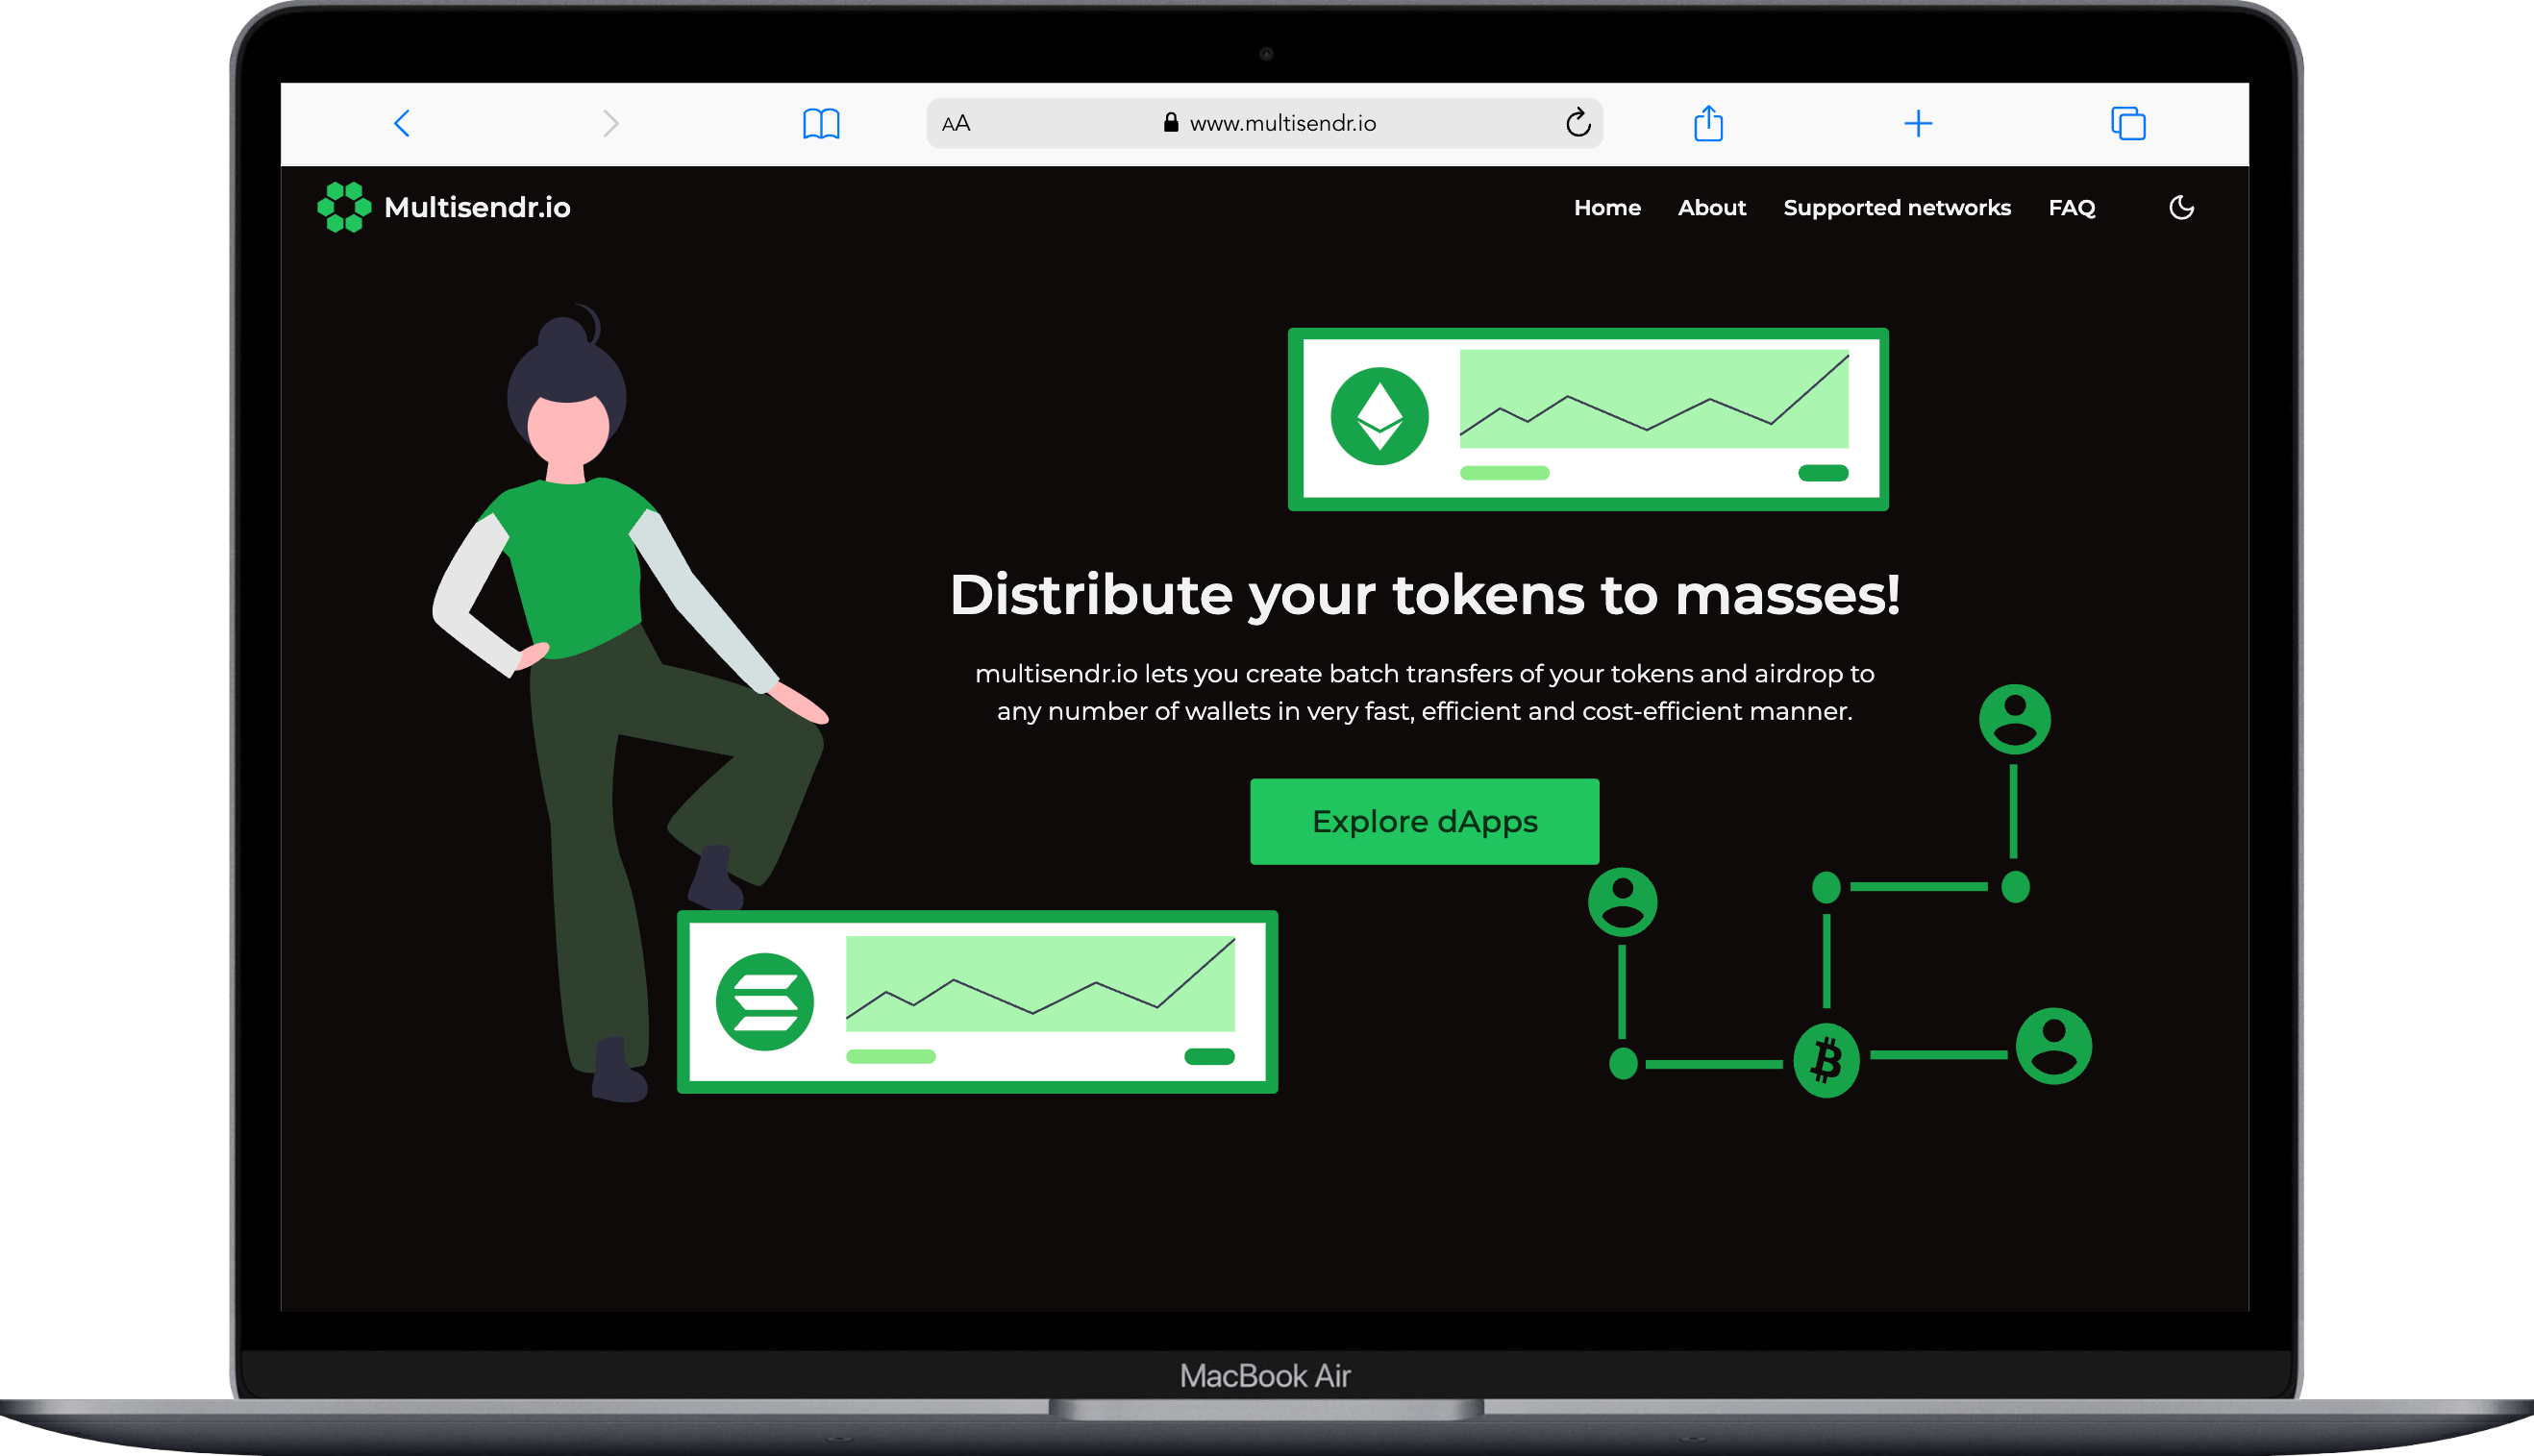Image resolution: width=2534 pixels, height=1456 pixels.
Task: Go to Home nav item
Action: tap(1606, 207)
